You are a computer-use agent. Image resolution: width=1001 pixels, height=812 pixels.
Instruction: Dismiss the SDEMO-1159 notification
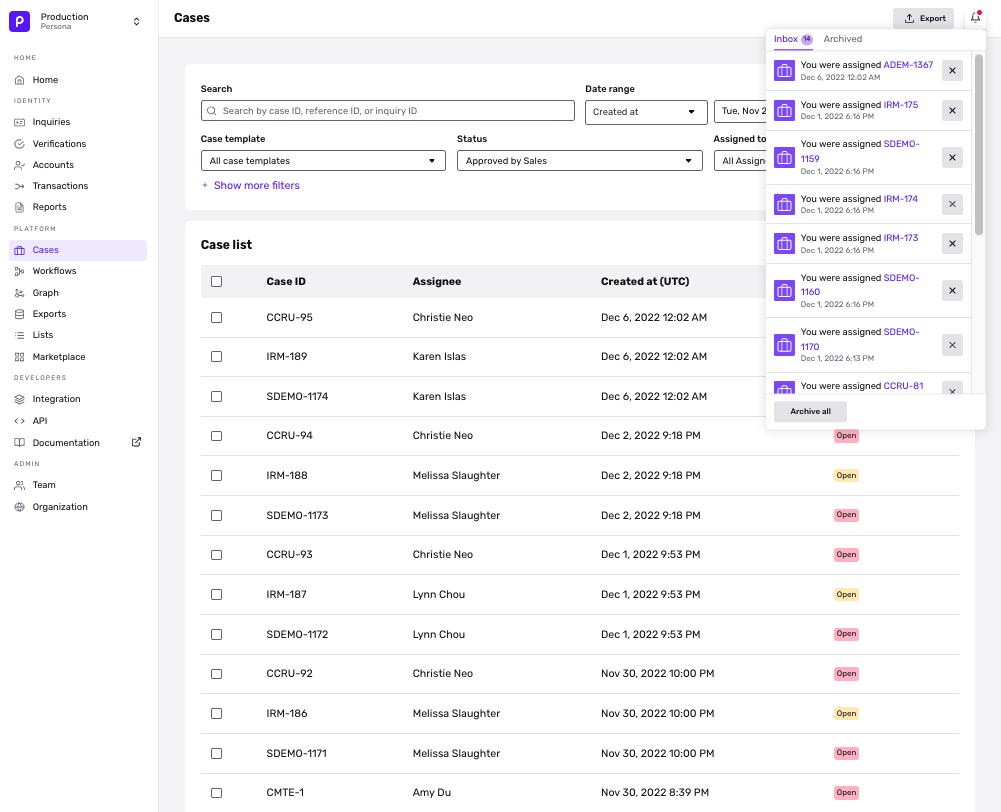(x=952, y=158)
